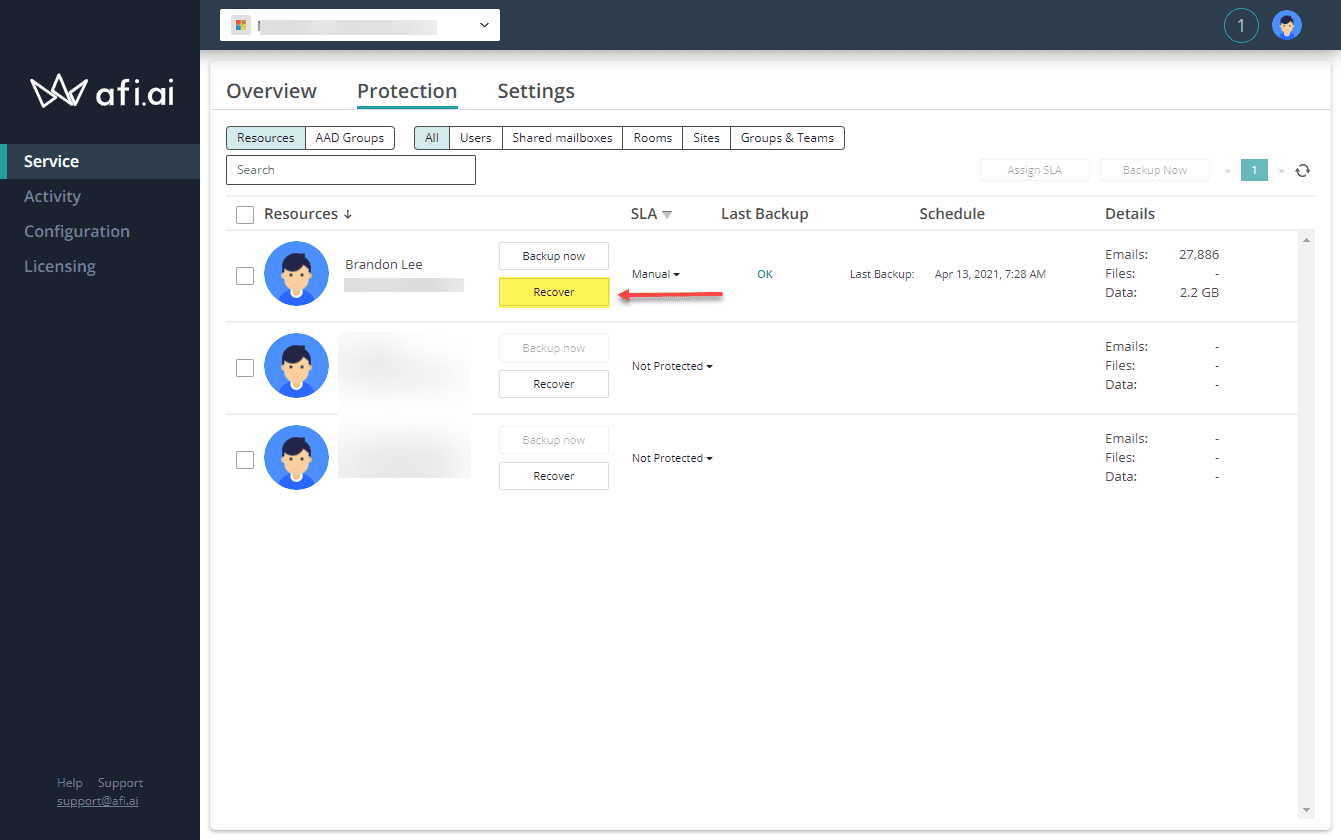Refresh the resources list

click(x=1303, y=170)
